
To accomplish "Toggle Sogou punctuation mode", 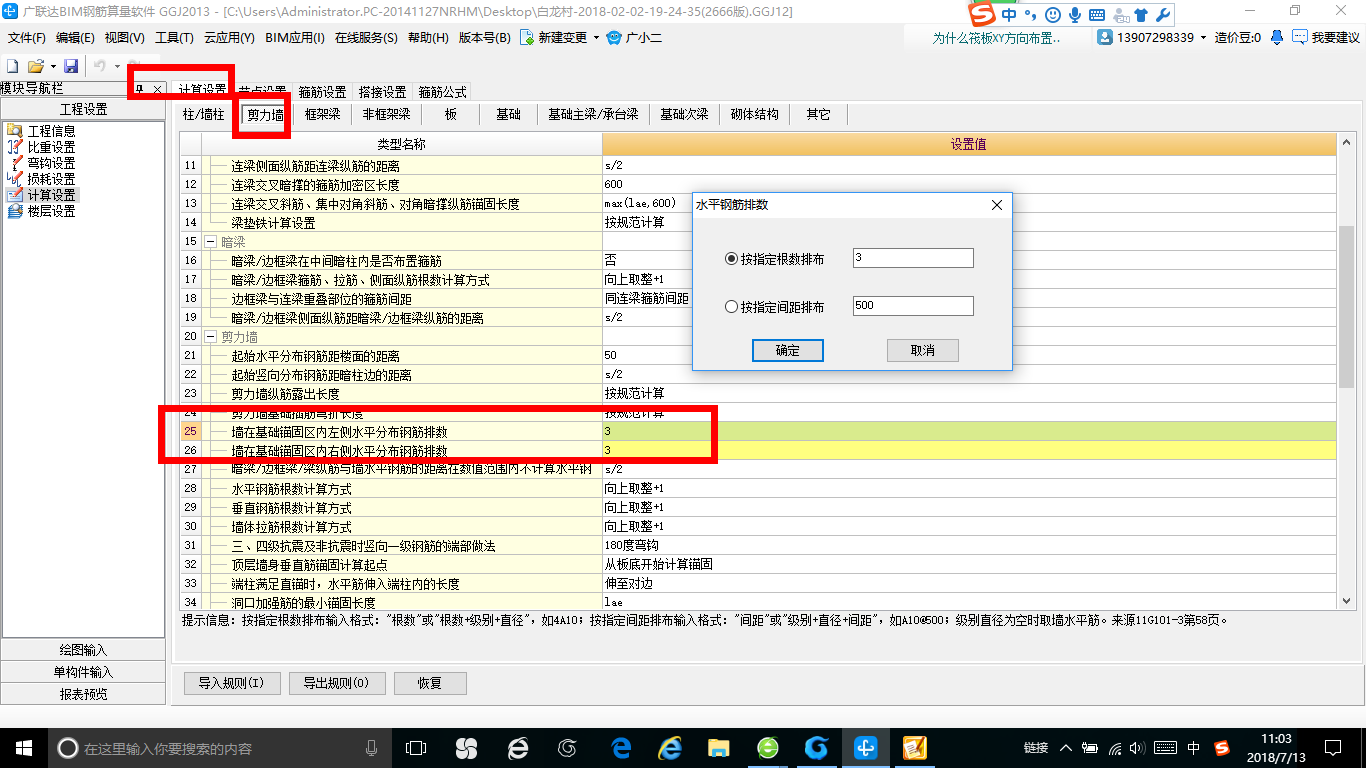I will [1032, 15].
